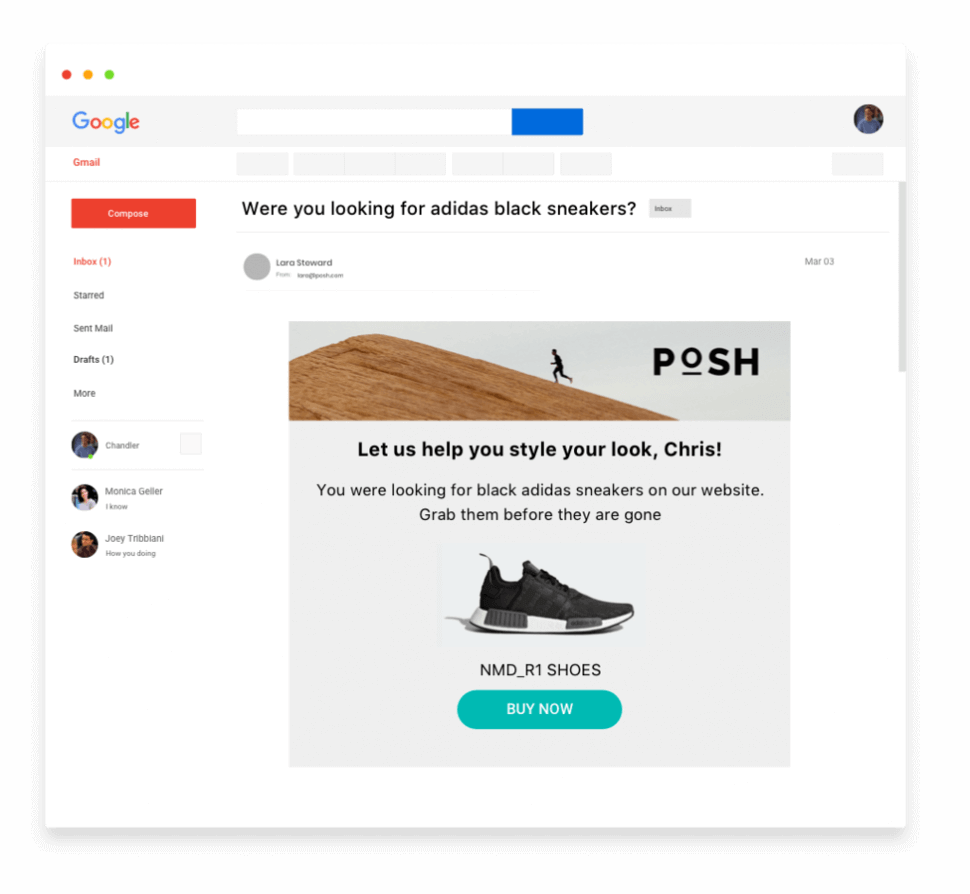This screenshot has width=970, height=894.
Task: Open Joey Tribbiani's chat avatar
Action: click(x=85, y=544)
